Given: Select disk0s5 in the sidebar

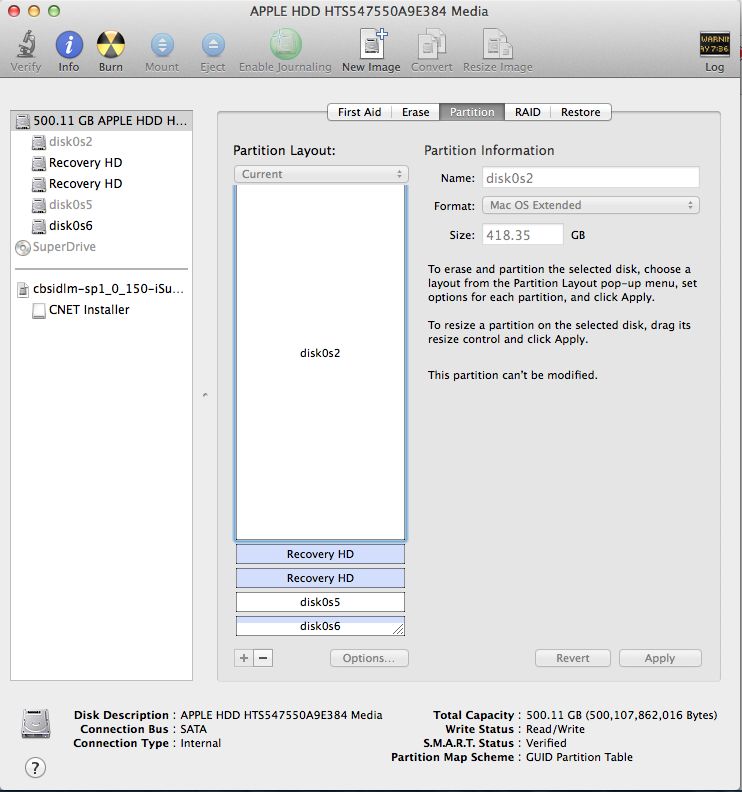Looking at the screenshot, I should click(101, 205).
